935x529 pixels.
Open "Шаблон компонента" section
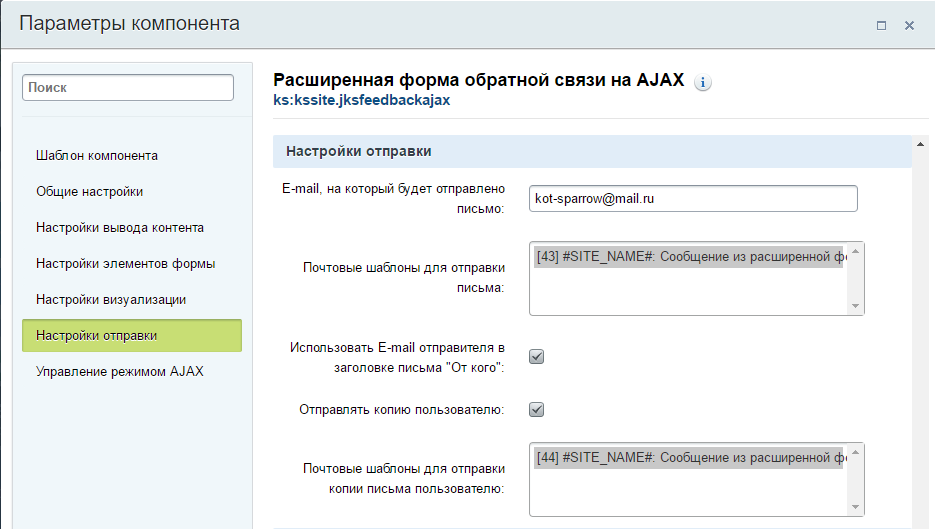(x=97, y=155)
